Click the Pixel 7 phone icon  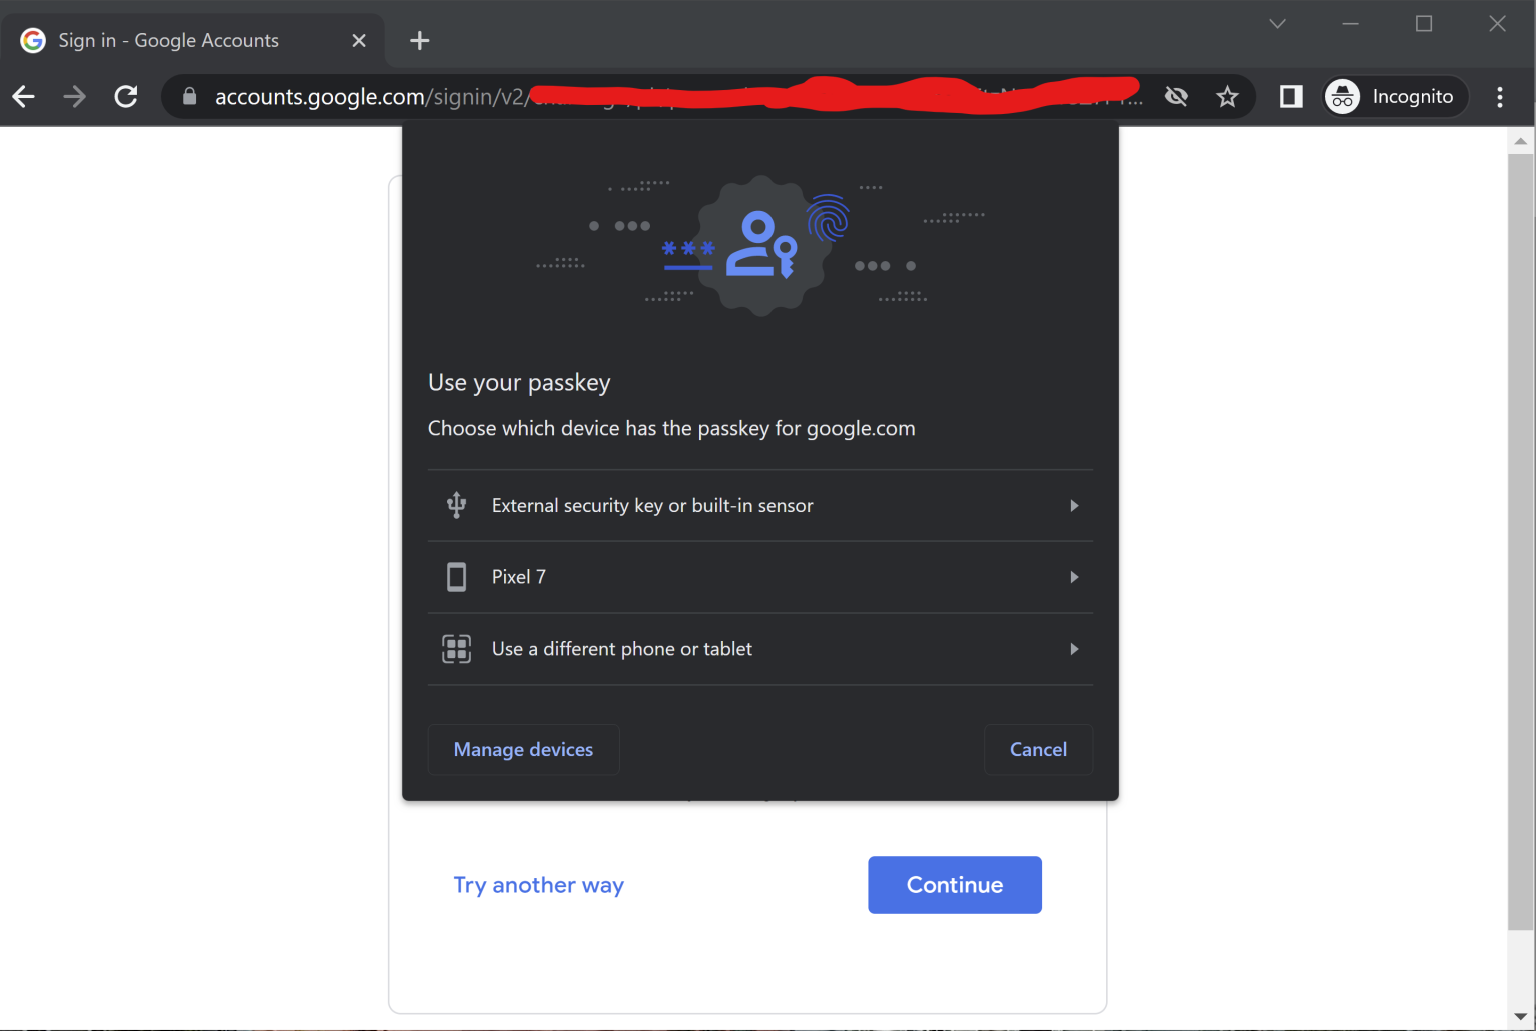pos(456,576)
